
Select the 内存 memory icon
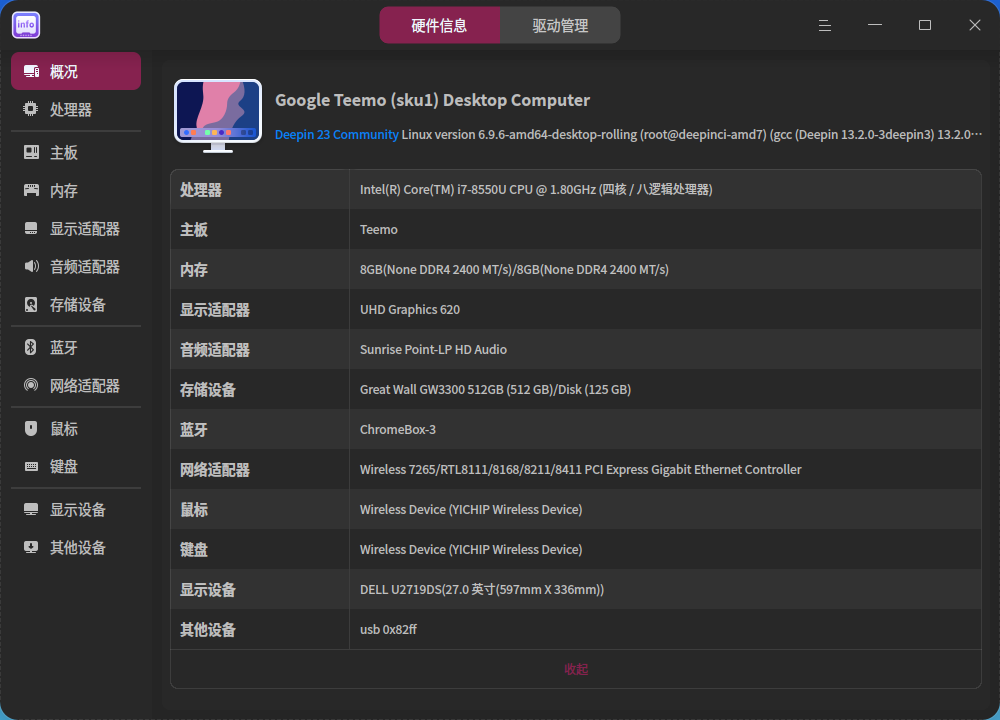pyautogui.click(x=31, y=190)
